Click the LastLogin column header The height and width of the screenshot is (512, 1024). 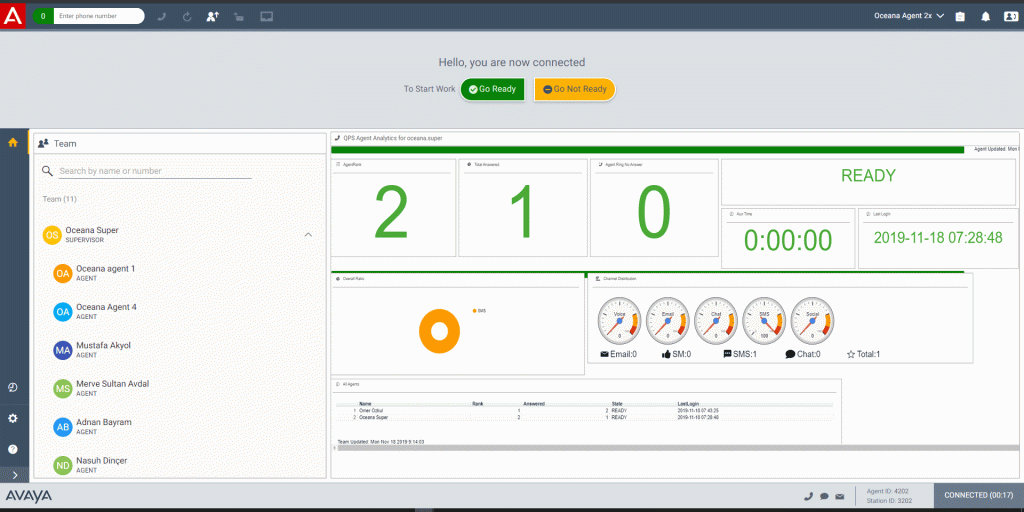[x=688, y=404]
